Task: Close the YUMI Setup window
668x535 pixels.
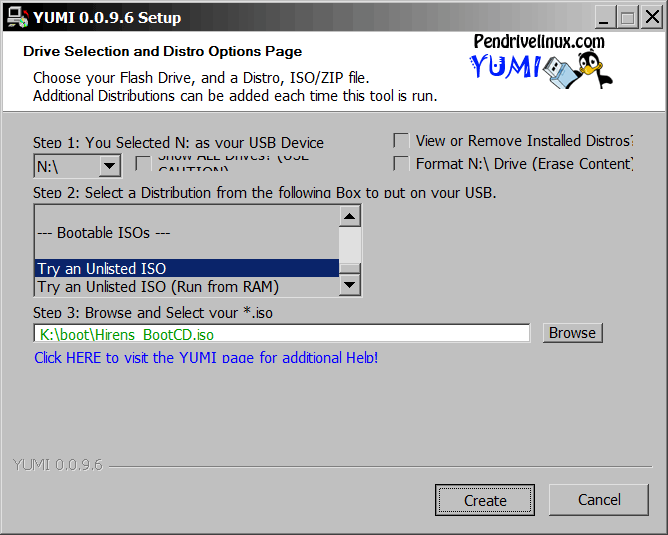Action: click(649, 17)
